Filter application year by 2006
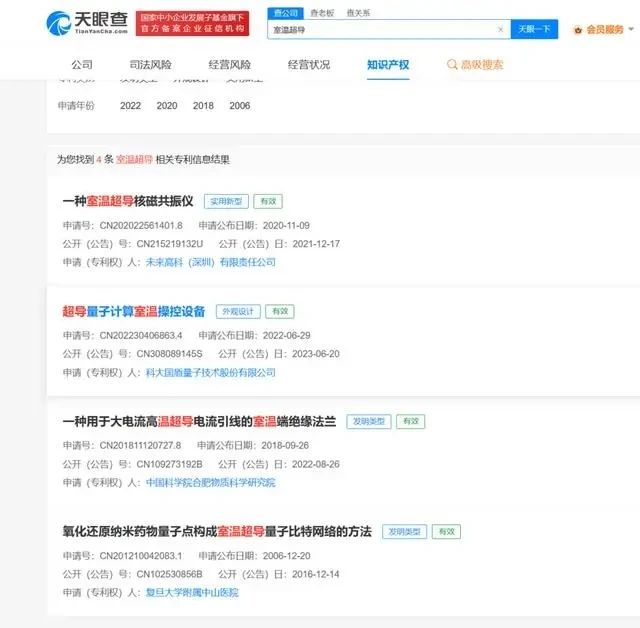This screenshot has width=640, height=628. pyautogui.click(x=240, y=106)
